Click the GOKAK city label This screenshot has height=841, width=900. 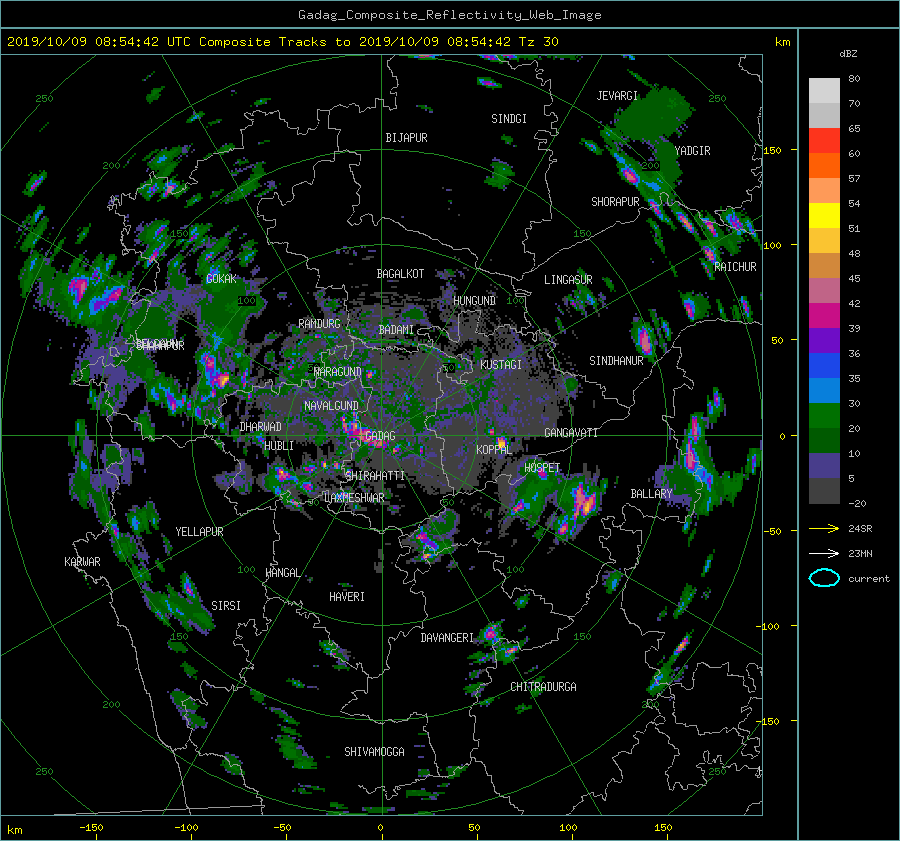coord(221,279)
